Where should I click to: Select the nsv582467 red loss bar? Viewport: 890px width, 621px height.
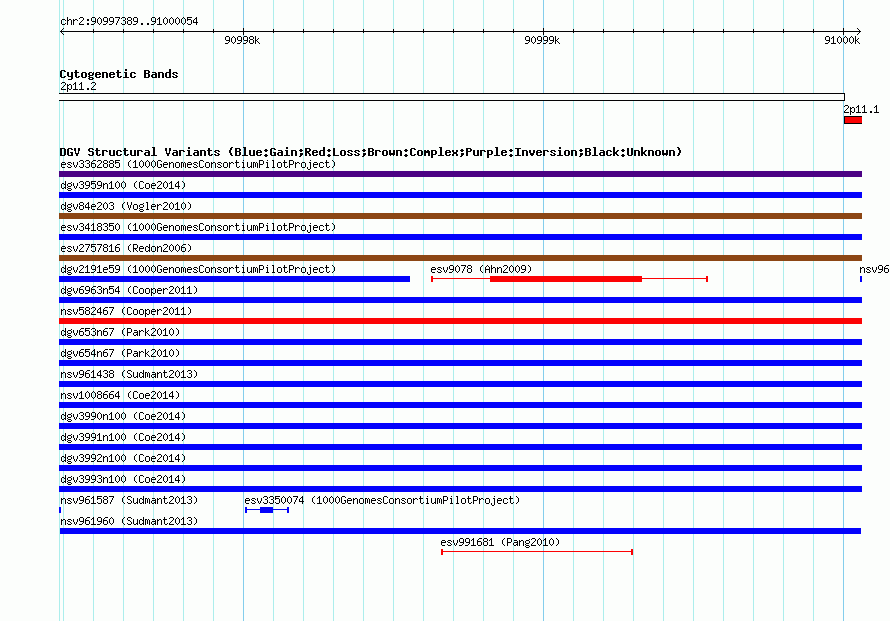(460, 321)
